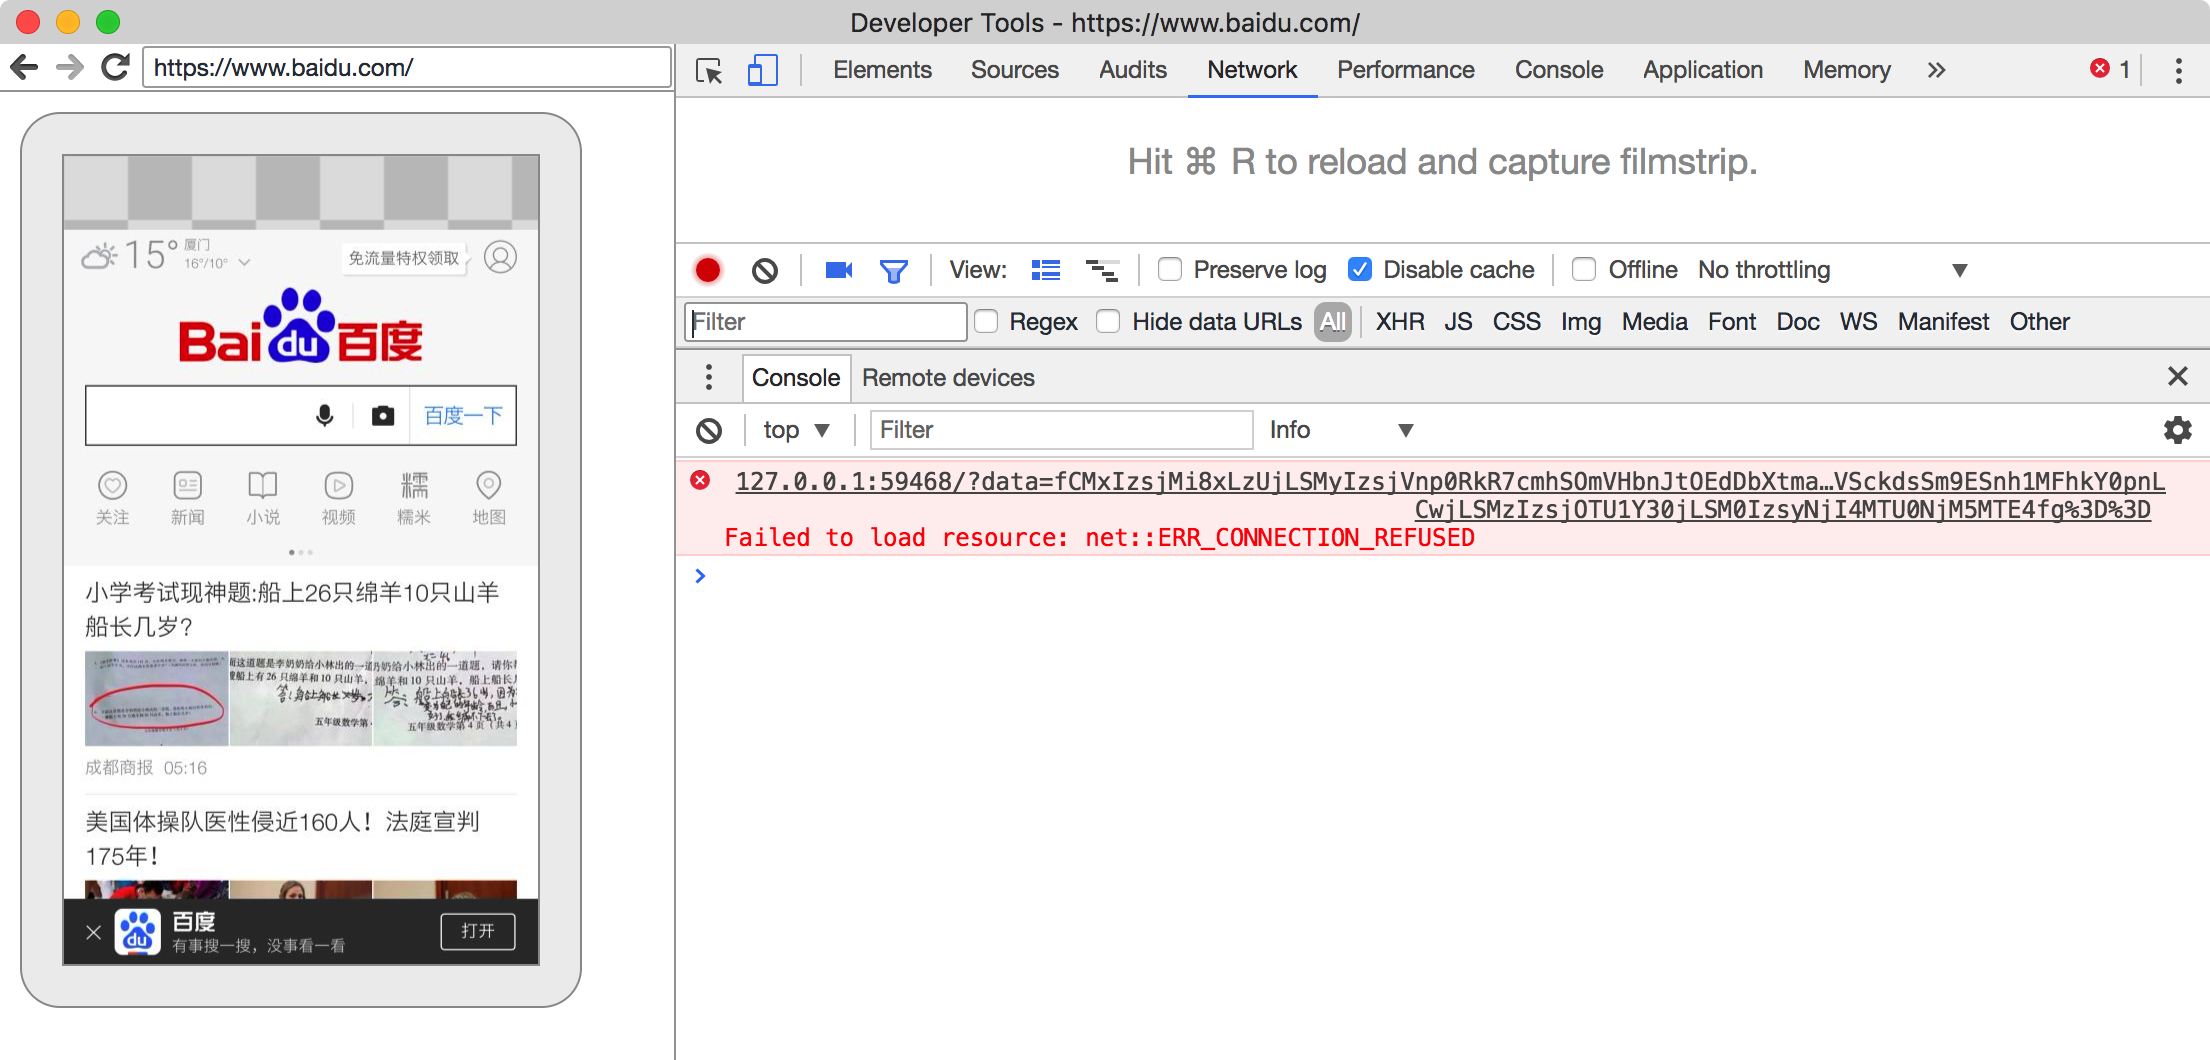
Task: Open the news headline about 船长几岁
Action: pyautogui.click(x=291, y=609)
